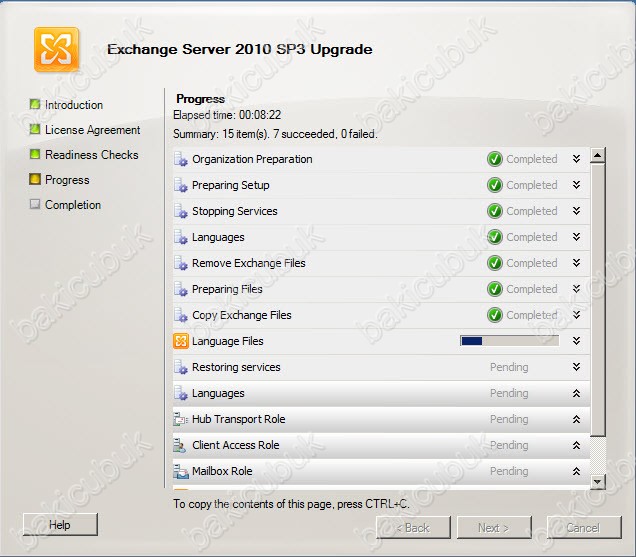The width and height of the screenshot is (636, 557).
Task: Collapse Client Access Role details chevron
Action: point(576,445)
